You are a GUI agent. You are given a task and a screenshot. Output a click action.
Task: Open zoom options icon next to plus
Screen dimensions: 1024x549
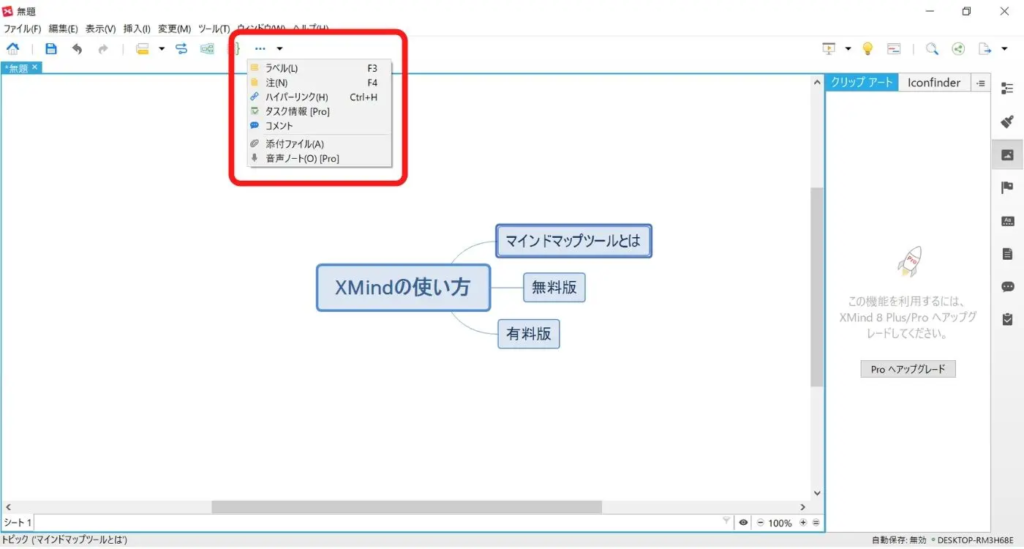pyautogui.click(x=816, y=522)
